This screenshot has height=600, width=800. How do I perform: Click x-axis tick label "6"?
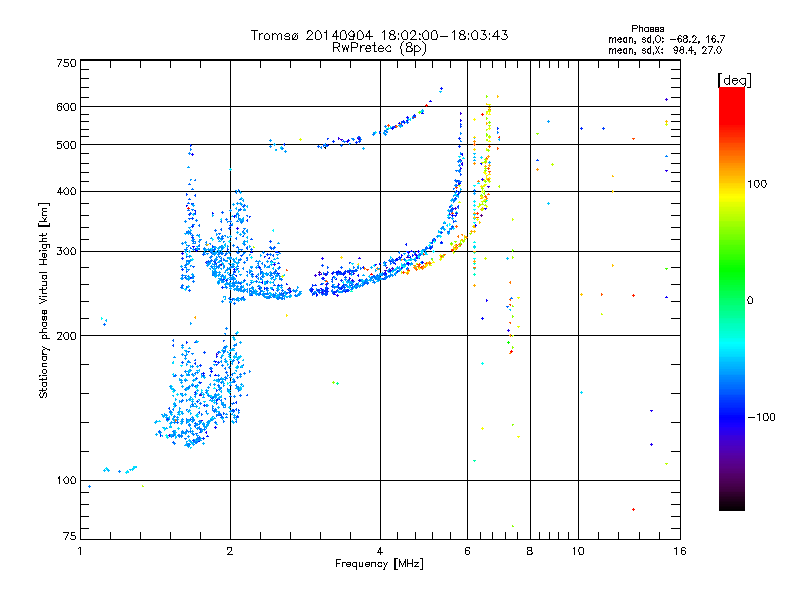pyautogui.click(x=467, y=551)
